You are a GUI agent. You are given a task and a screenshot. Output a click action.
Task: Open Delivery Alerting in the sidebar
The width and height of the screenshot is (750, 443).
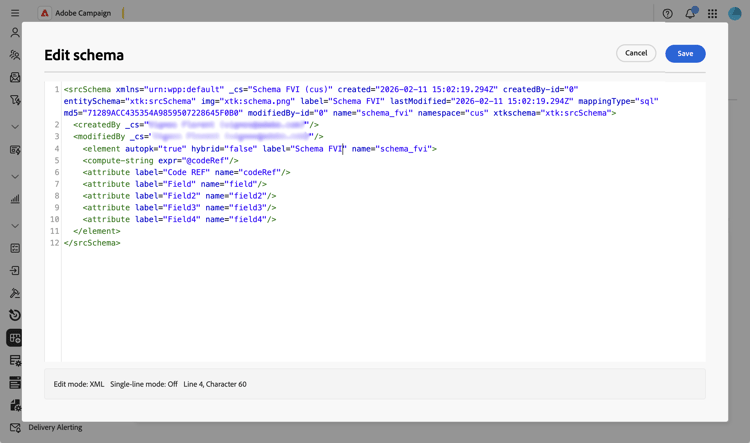pyautogui.click(x=55, y=427)
